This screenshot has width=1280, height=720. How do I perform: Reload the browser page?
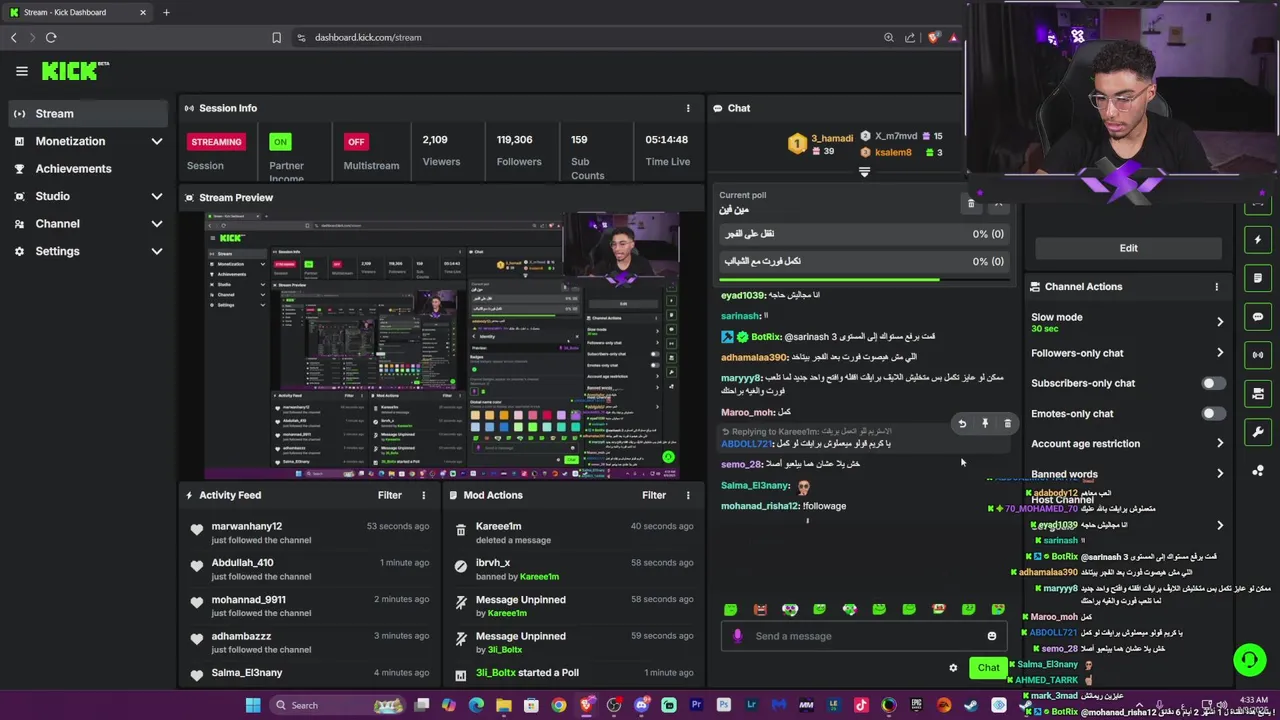tap(51, 37)
